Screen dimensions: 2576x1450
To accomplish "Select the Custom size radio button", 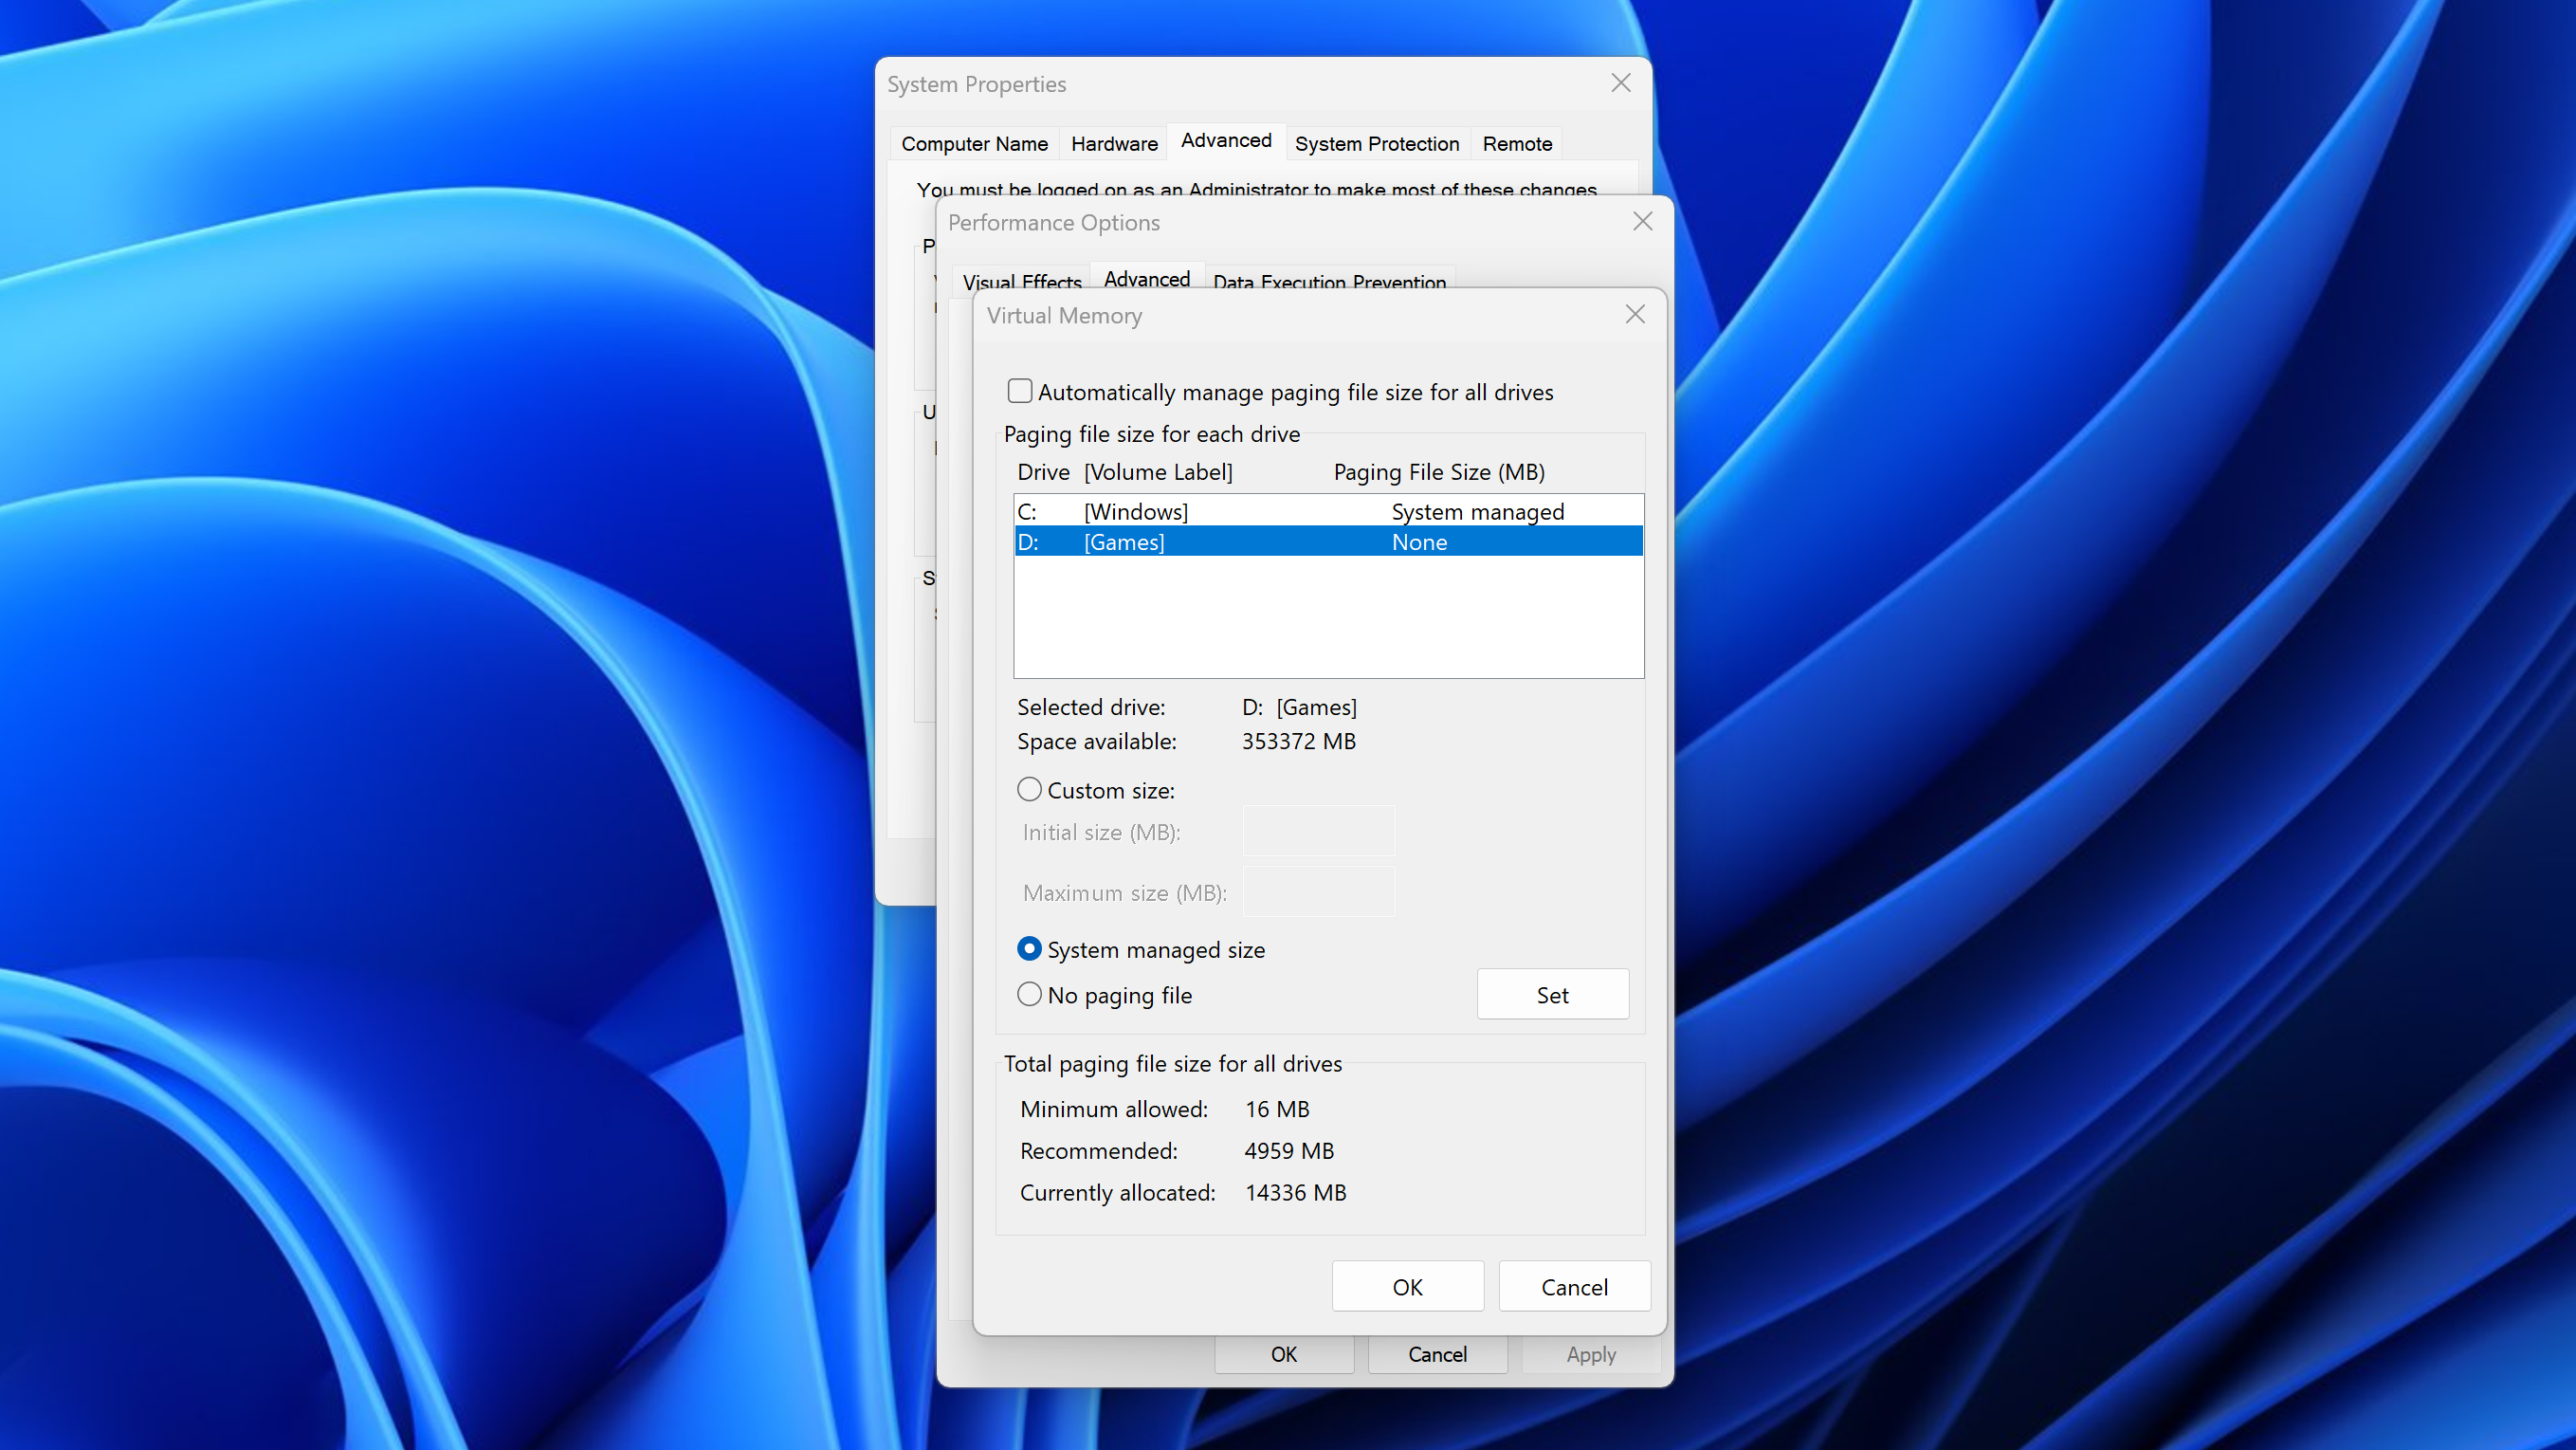I will tap(1028, 789).
